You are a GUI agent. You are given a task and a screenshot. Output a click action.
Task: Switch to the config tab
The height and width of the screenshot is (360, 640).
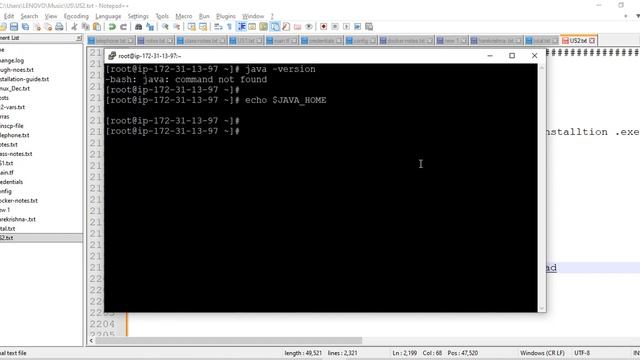tap(361, 41)
